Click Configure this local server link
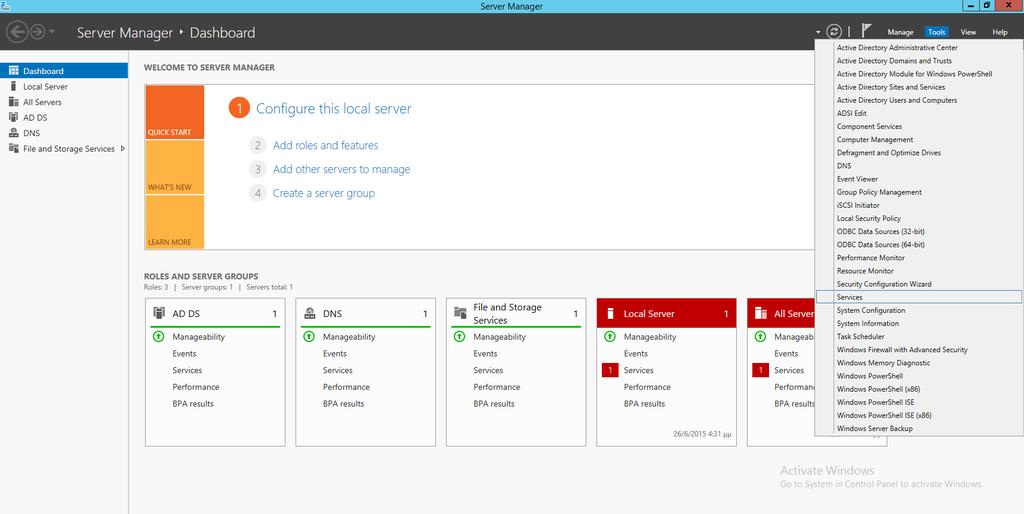 (334, 109)
